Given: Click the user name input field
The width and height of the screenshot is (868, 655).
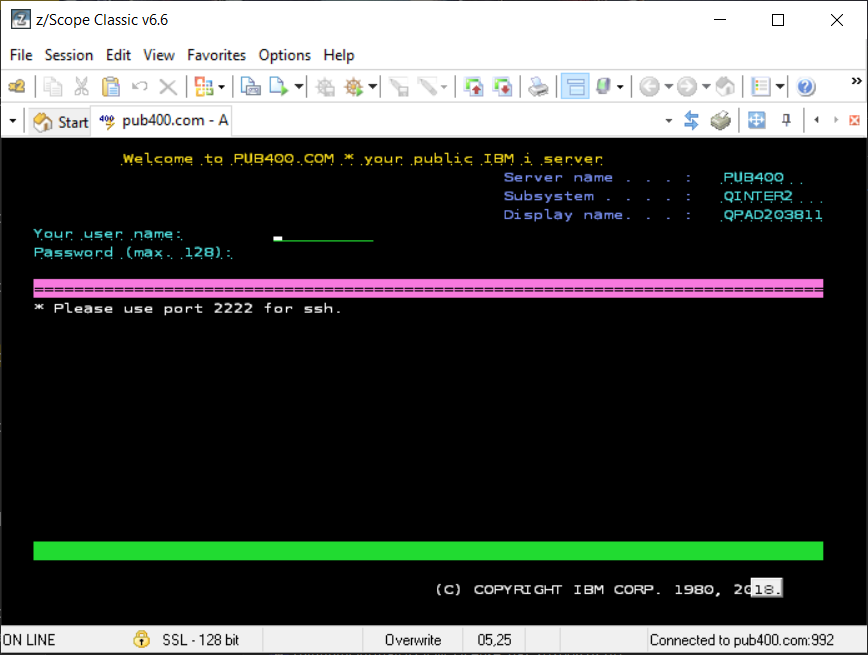Looking at the screenshot, I should coord(323,235).
